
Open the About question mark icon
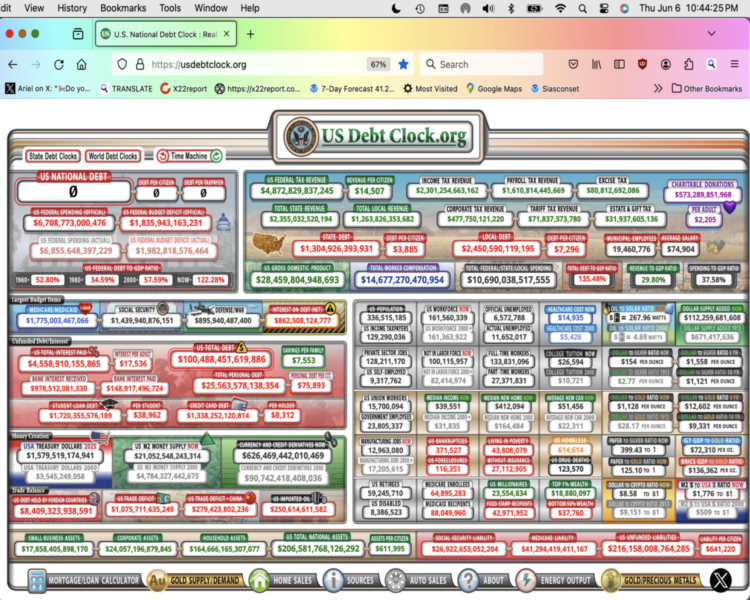point(468,581)
